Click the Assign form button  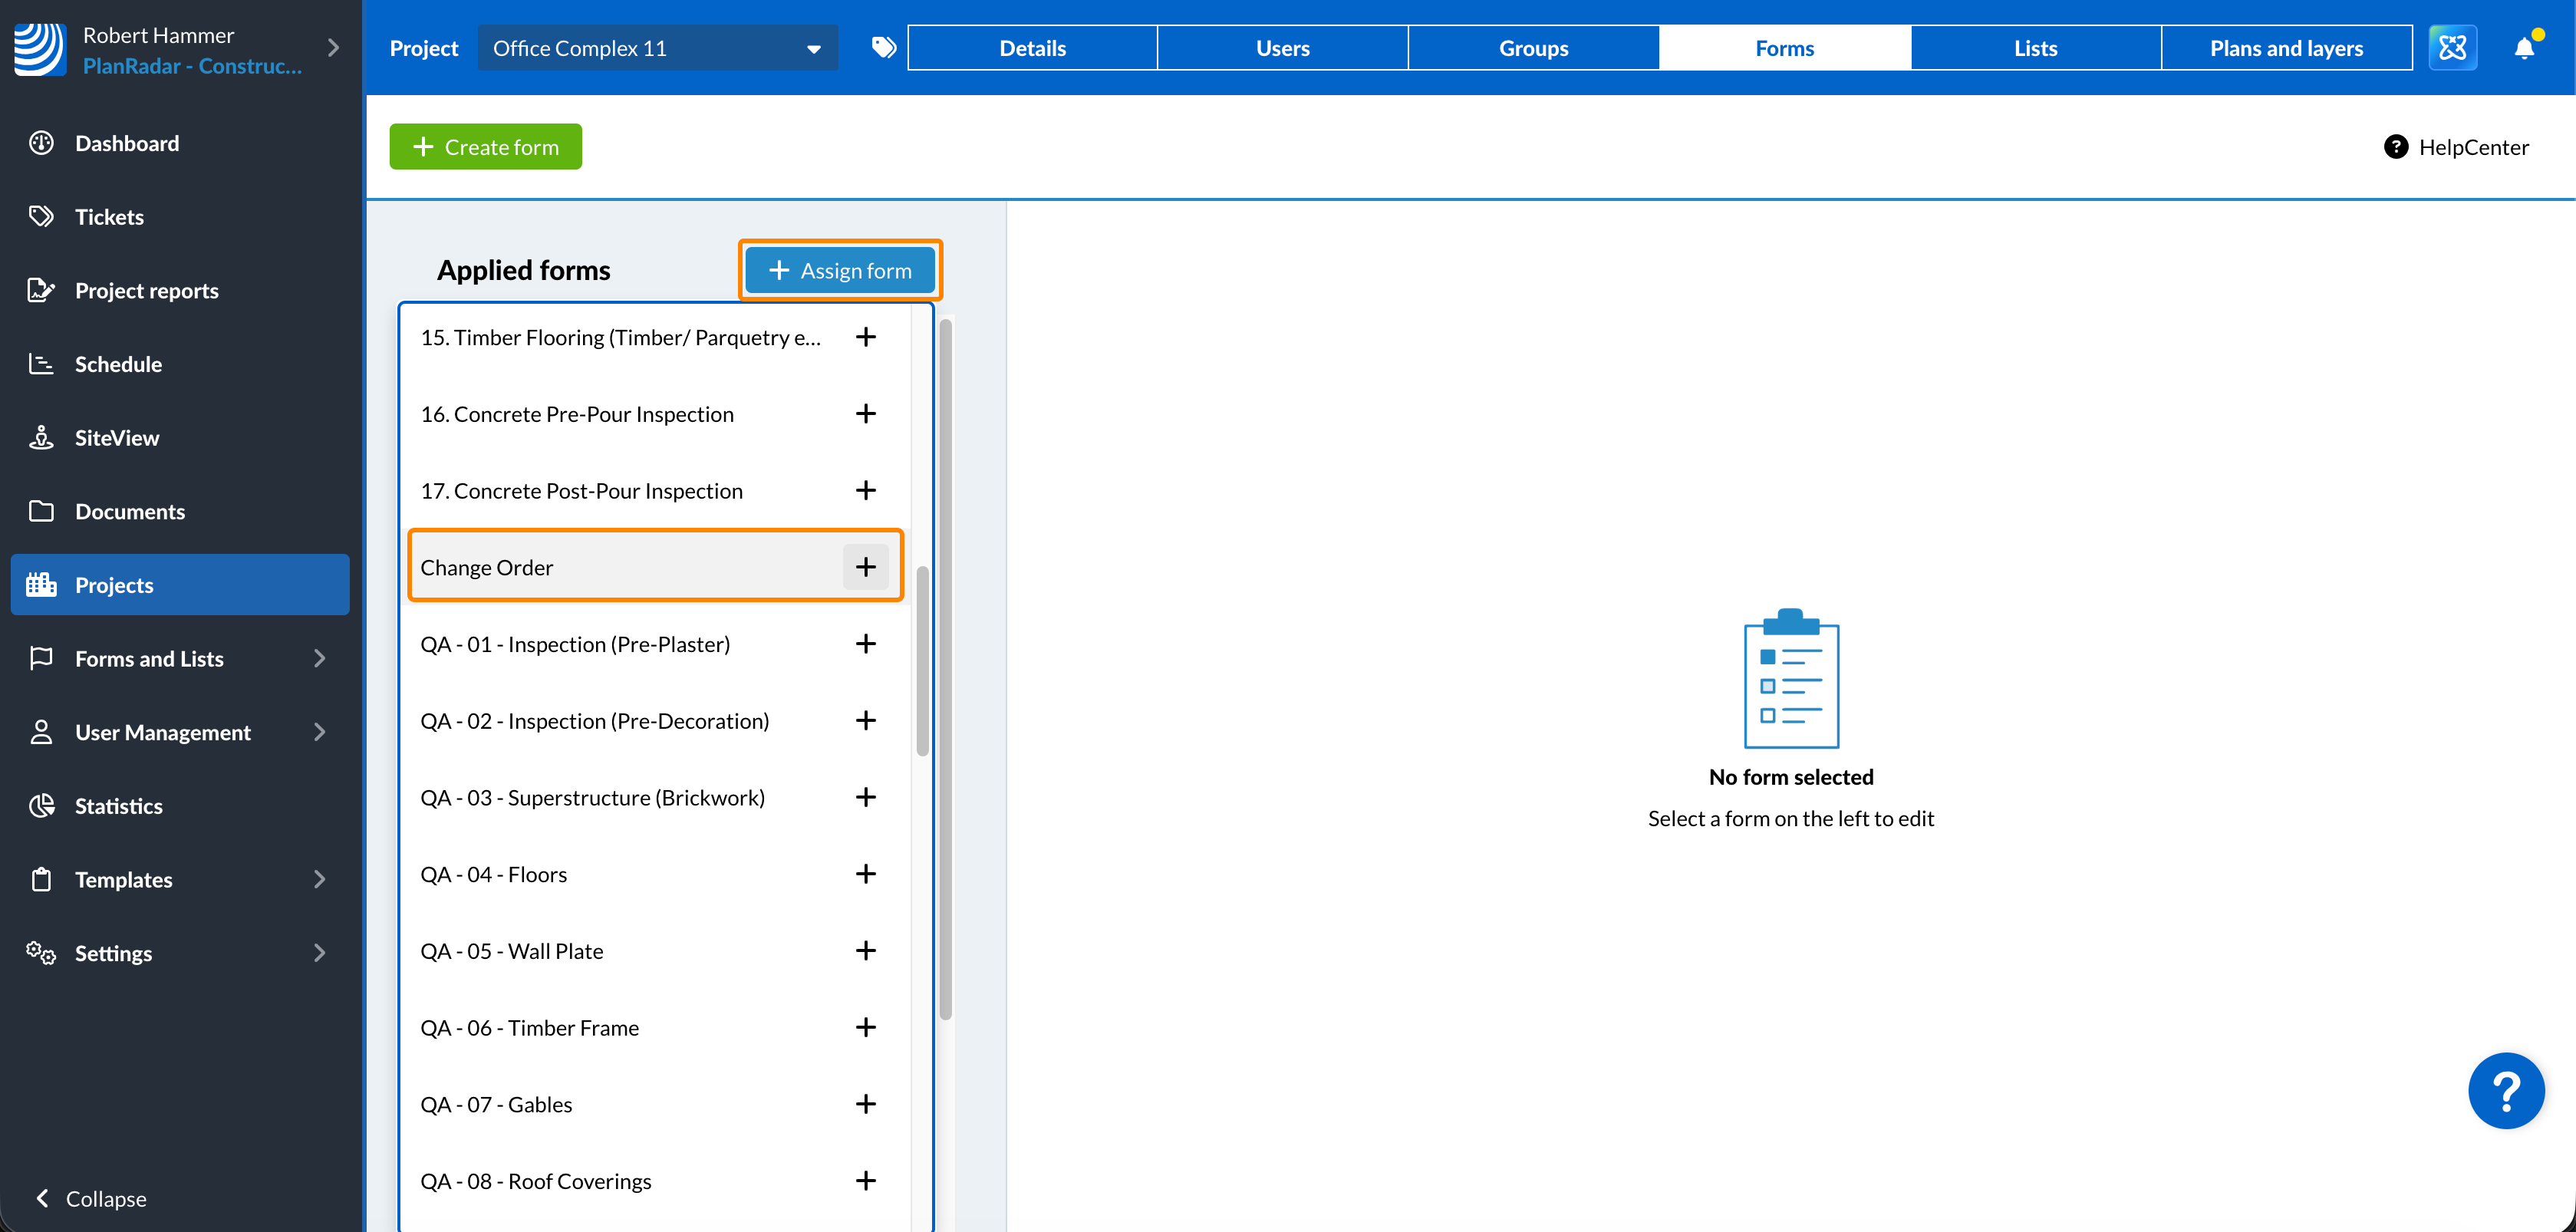840,271
